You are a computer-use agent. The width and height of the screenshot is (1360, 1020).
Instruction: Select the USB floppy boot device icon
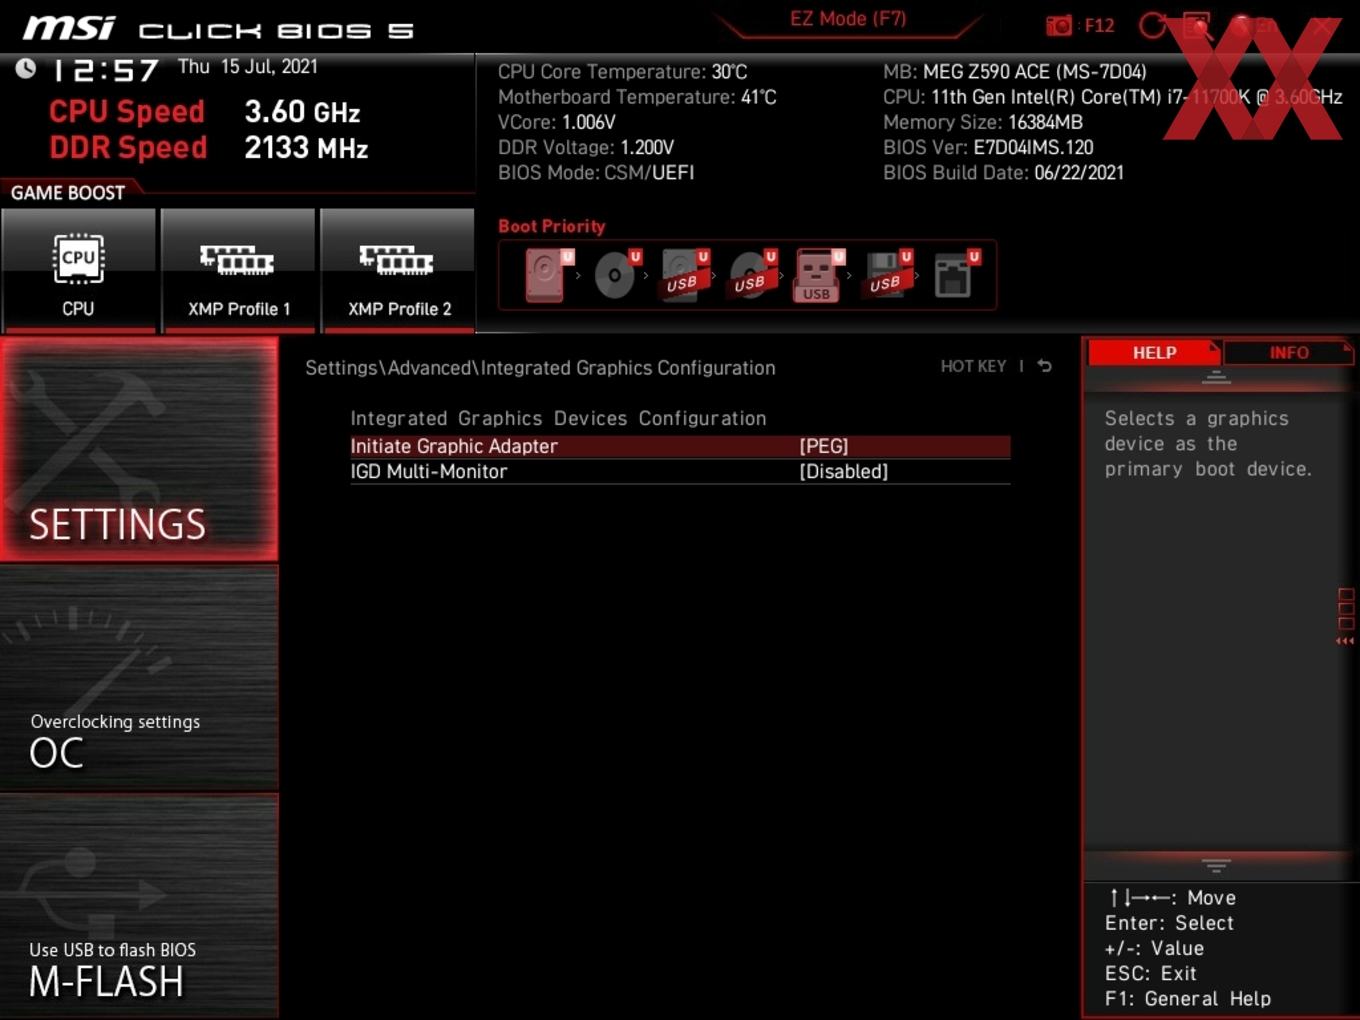pos(888,275)
